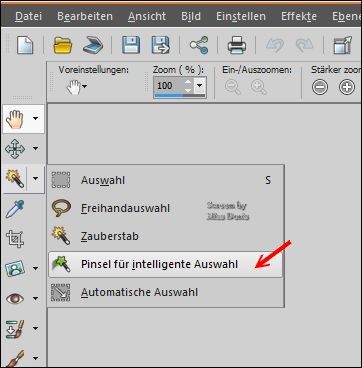The width and height of the screenshot is (362, 368).
Task: Open the Zoom percentage dropdown arrow
Action: (199, 86)
